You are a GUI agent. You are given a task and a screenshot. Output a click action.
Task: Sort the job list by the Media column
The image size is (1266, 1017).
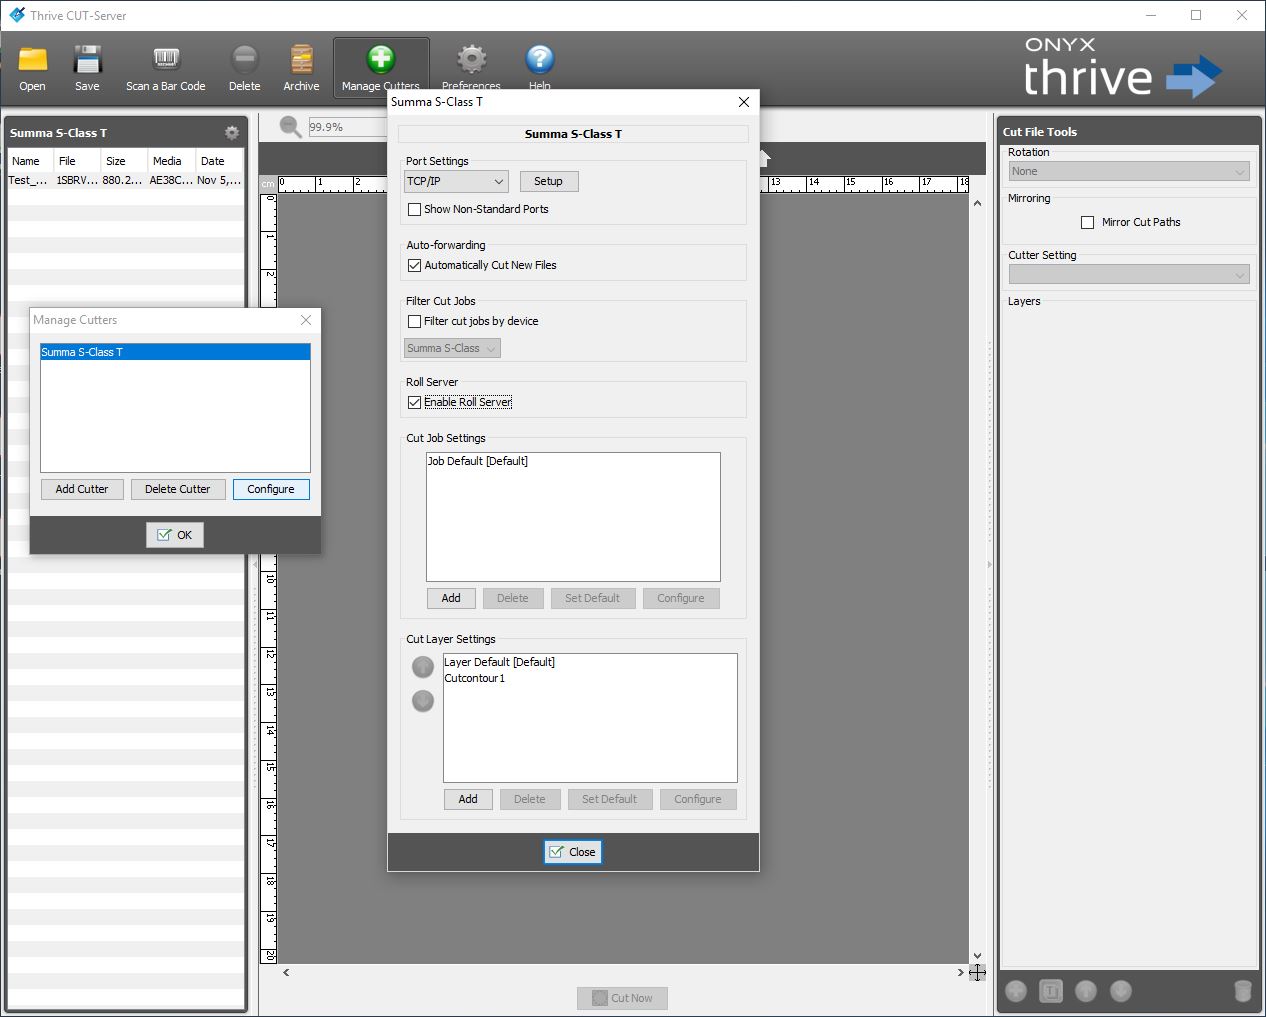pyautogui.click(x=172, y=161)
